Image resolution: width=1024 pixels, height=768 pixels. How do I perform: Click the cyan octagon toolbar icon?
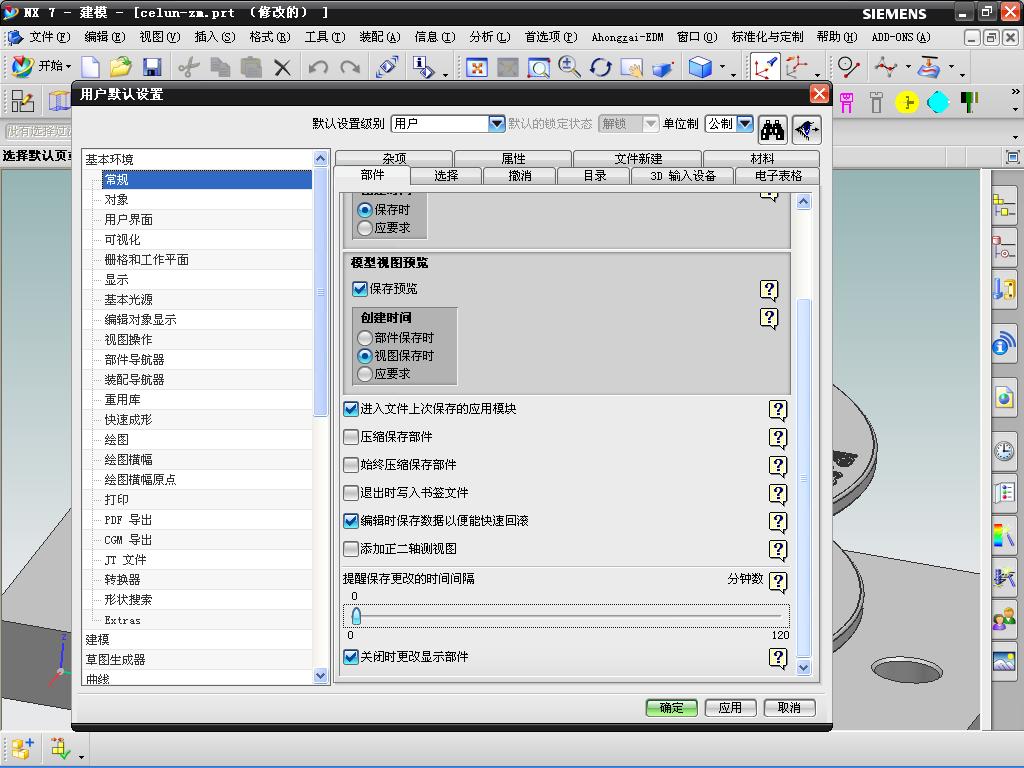[x=938, y=103]
